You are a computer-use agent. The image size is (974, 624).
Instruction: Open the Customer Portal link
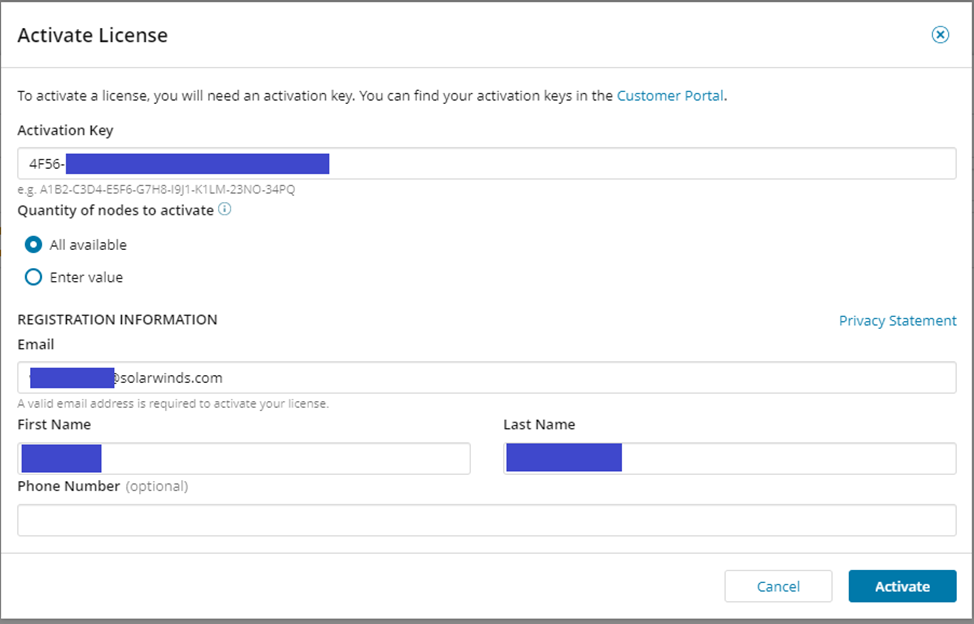tap(670, 95)
